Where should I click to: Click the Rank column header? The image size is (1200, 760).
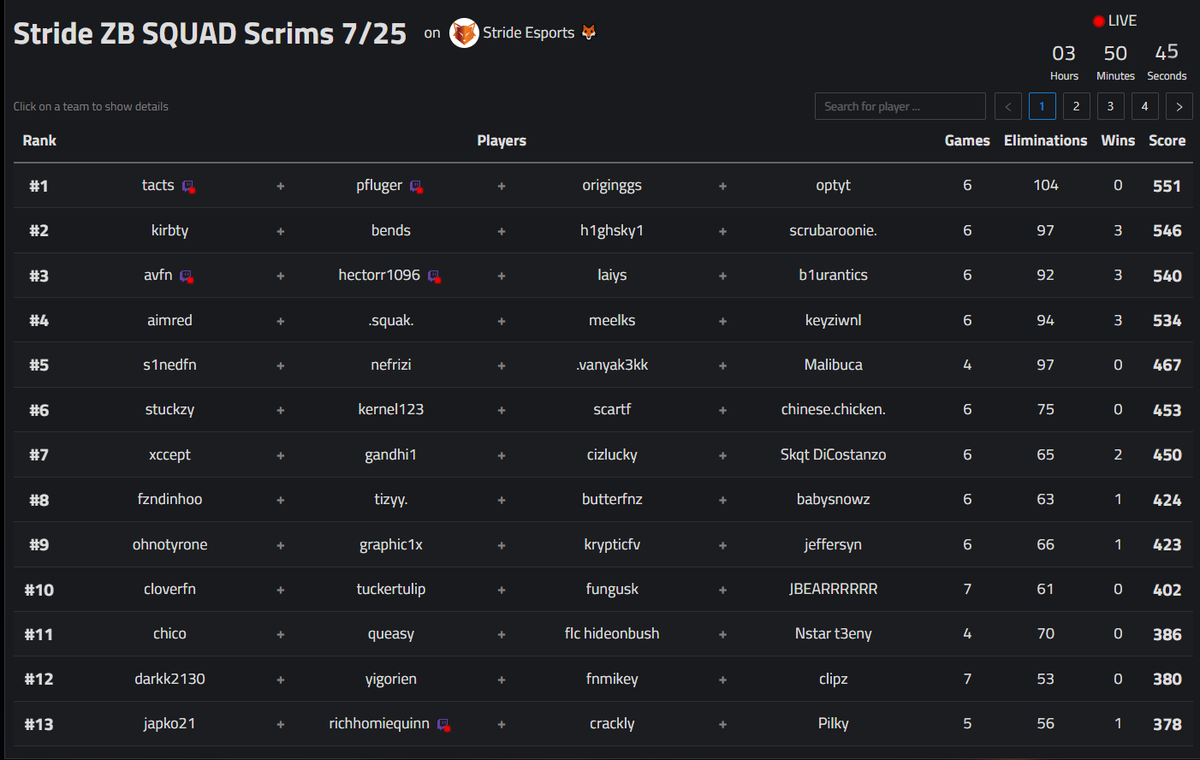(x=39, y=141)
